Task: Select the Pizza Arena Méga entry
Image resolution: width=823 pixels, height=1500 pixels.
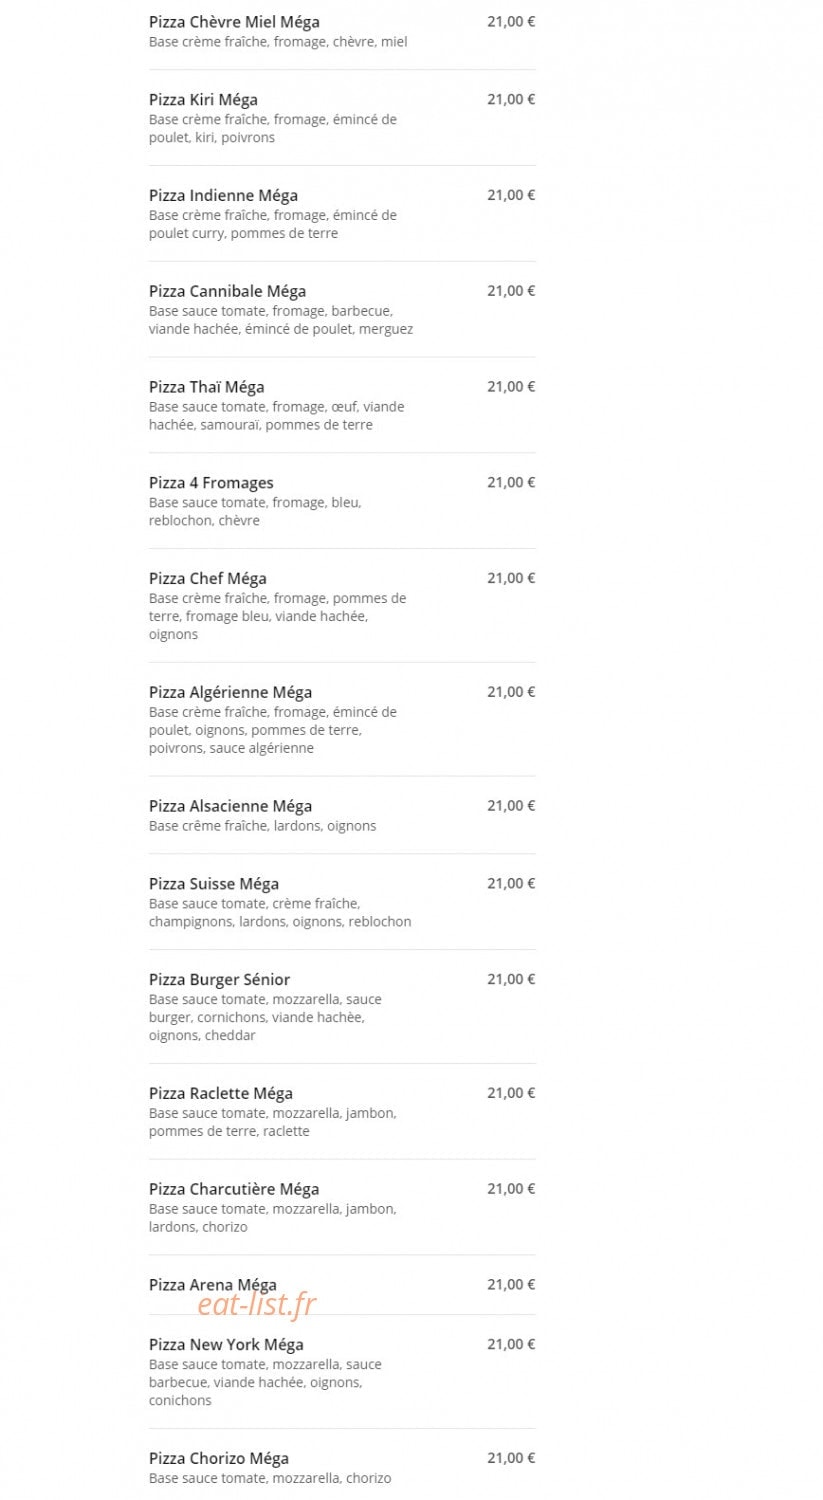Action: click(x=213, y=1286)
